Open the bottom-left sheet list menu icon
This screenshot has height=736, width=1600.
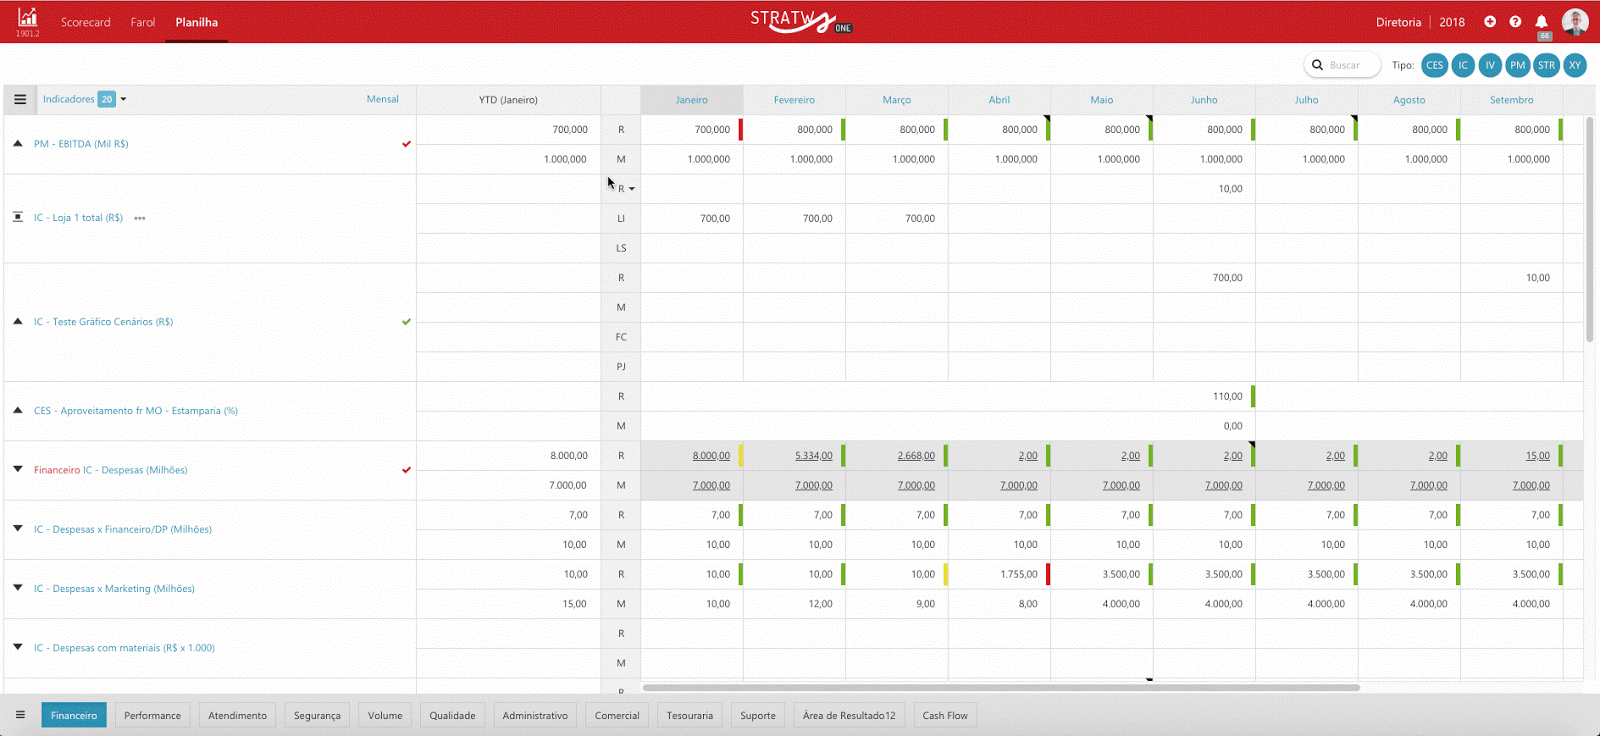pyautogui.click(x=20, y=715)
